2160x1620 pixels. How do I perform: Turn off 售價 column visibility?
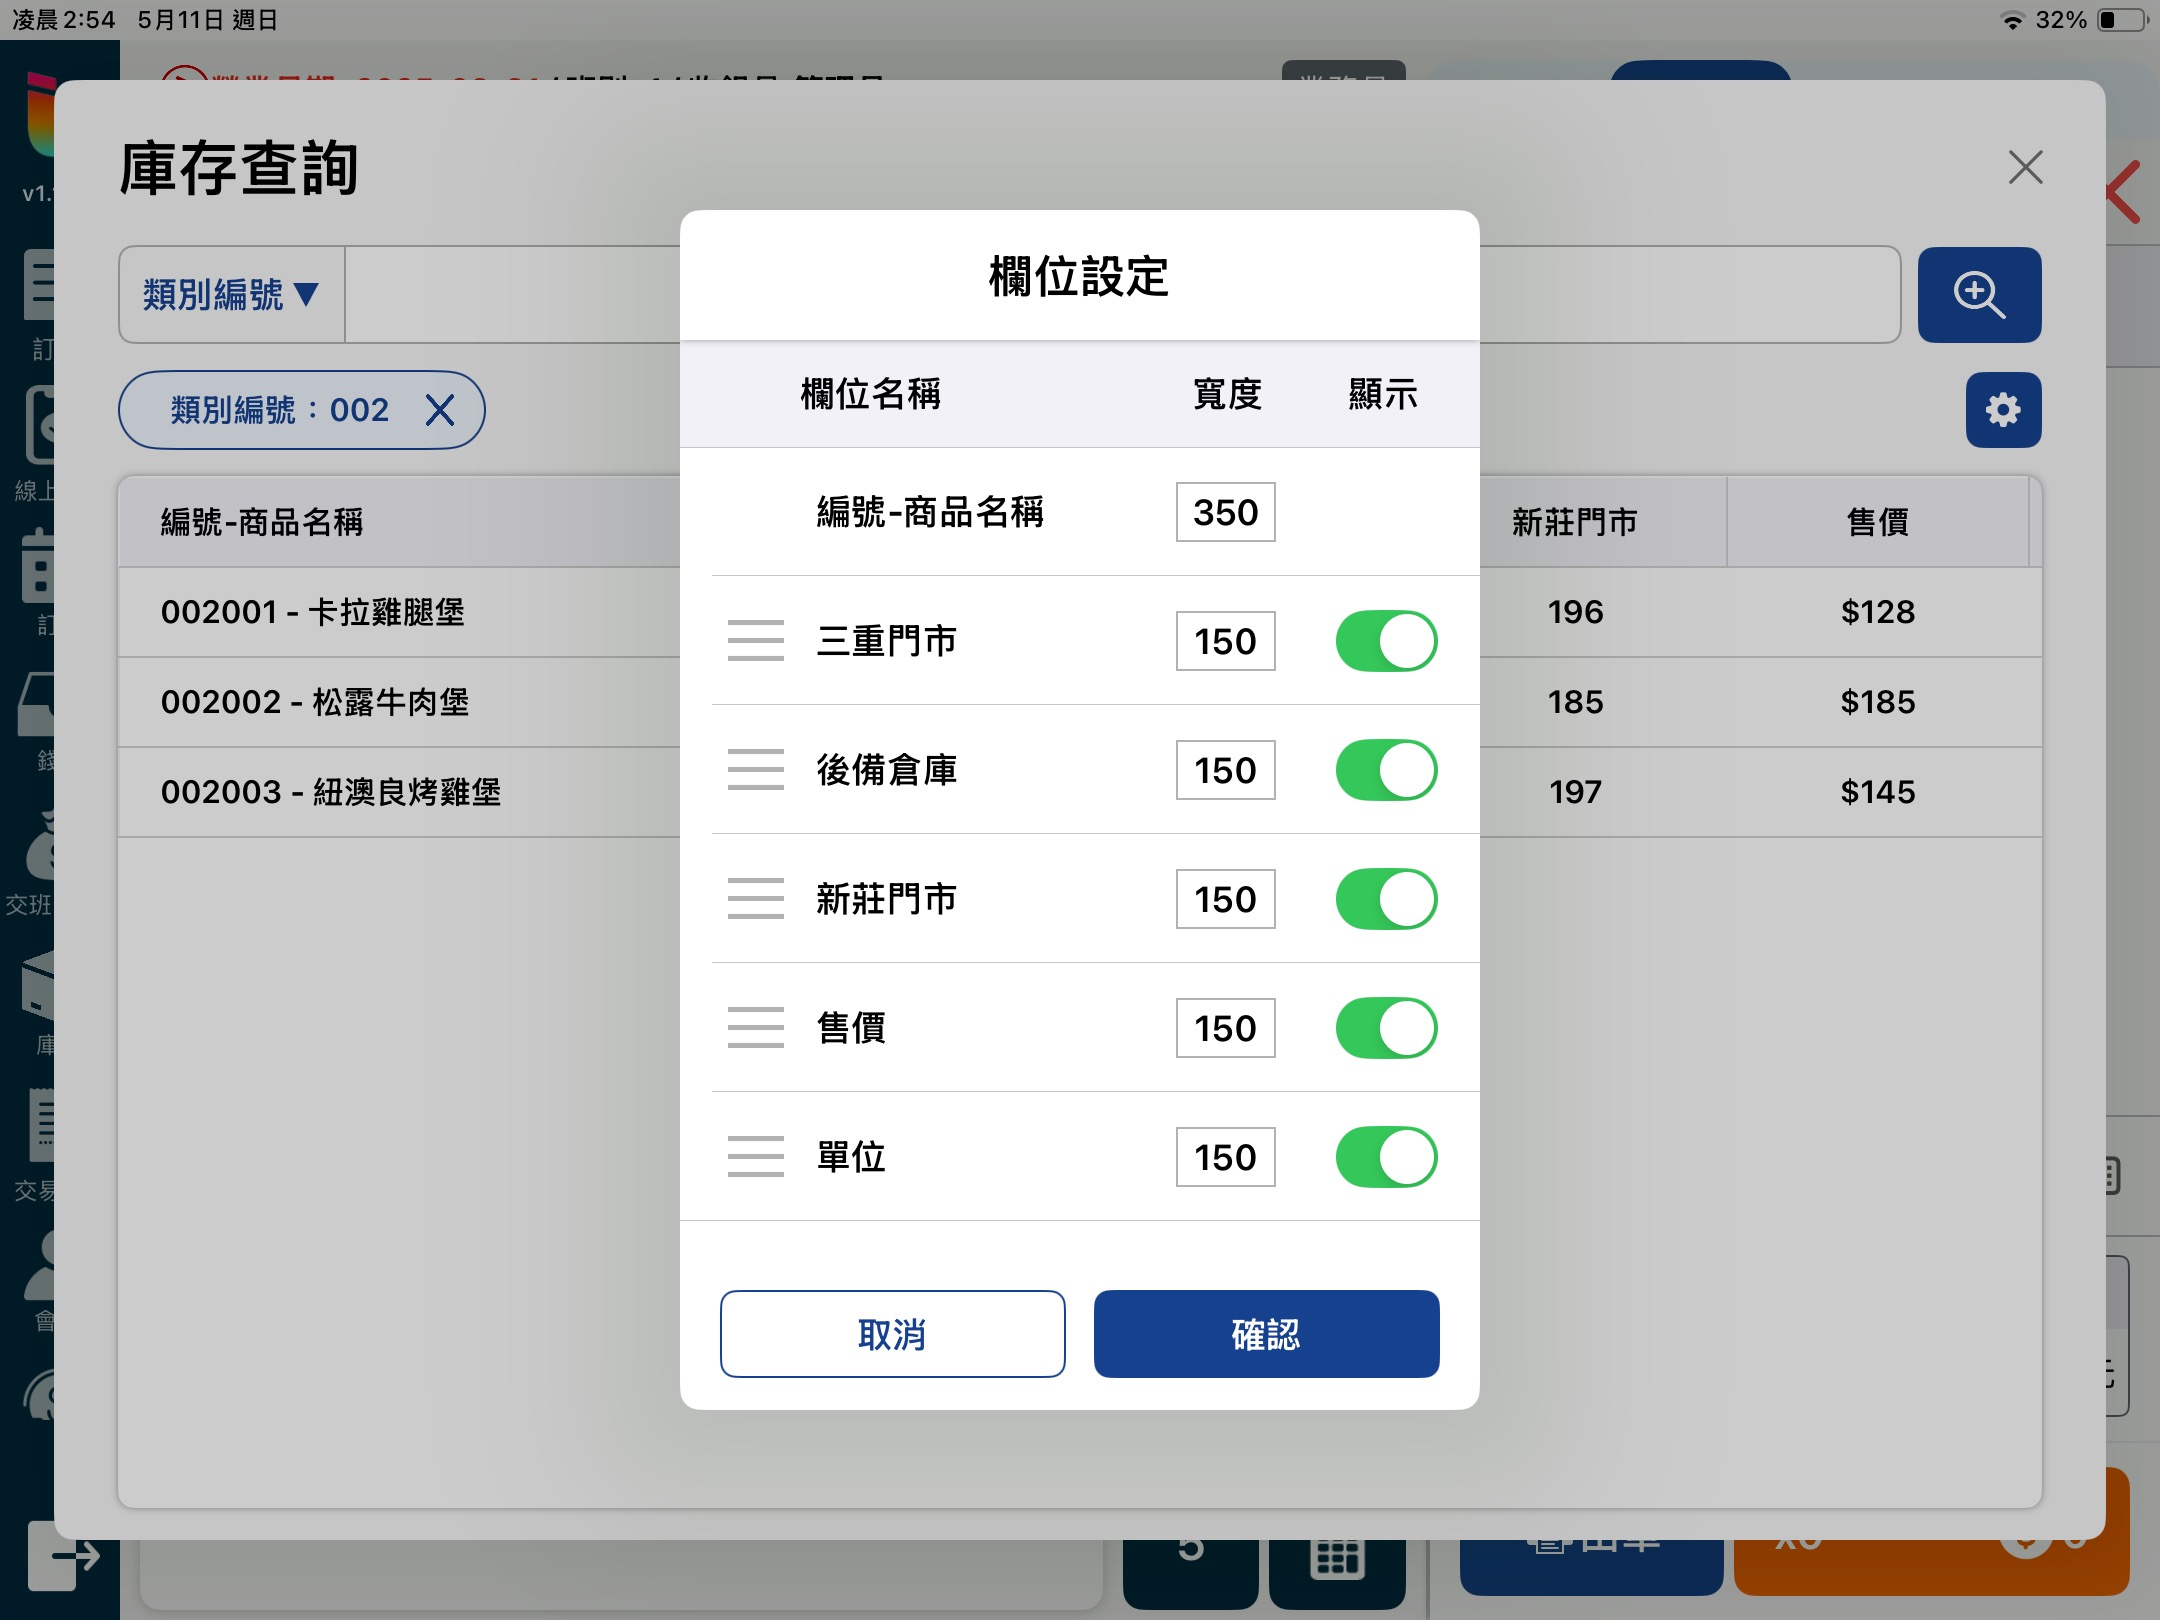pos(1386,1028)
